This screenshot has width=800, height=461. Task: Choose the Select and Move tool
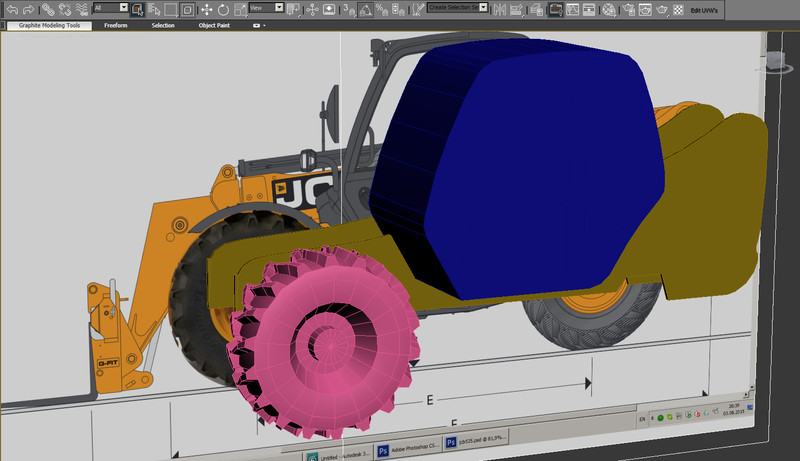206,8
